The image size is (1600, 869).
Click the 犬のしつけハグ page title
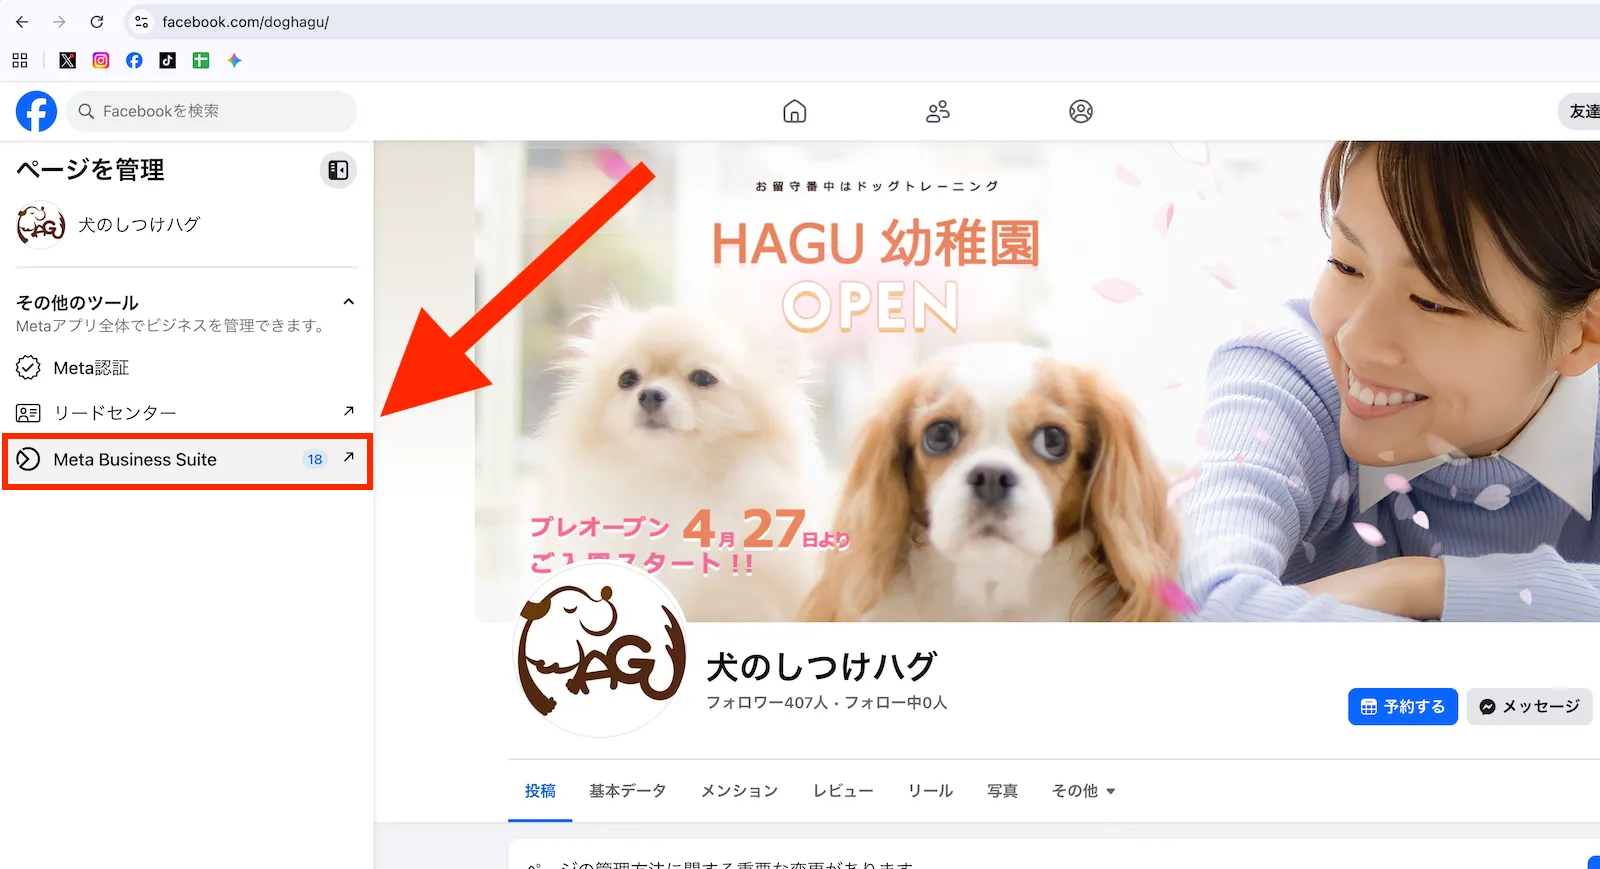point(822,666)
